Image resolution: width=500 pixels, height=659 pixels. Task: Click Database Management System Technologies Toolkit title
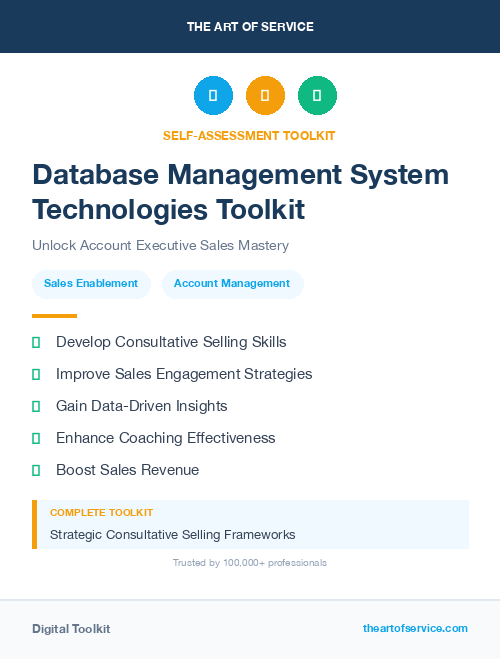pos(241,192)
